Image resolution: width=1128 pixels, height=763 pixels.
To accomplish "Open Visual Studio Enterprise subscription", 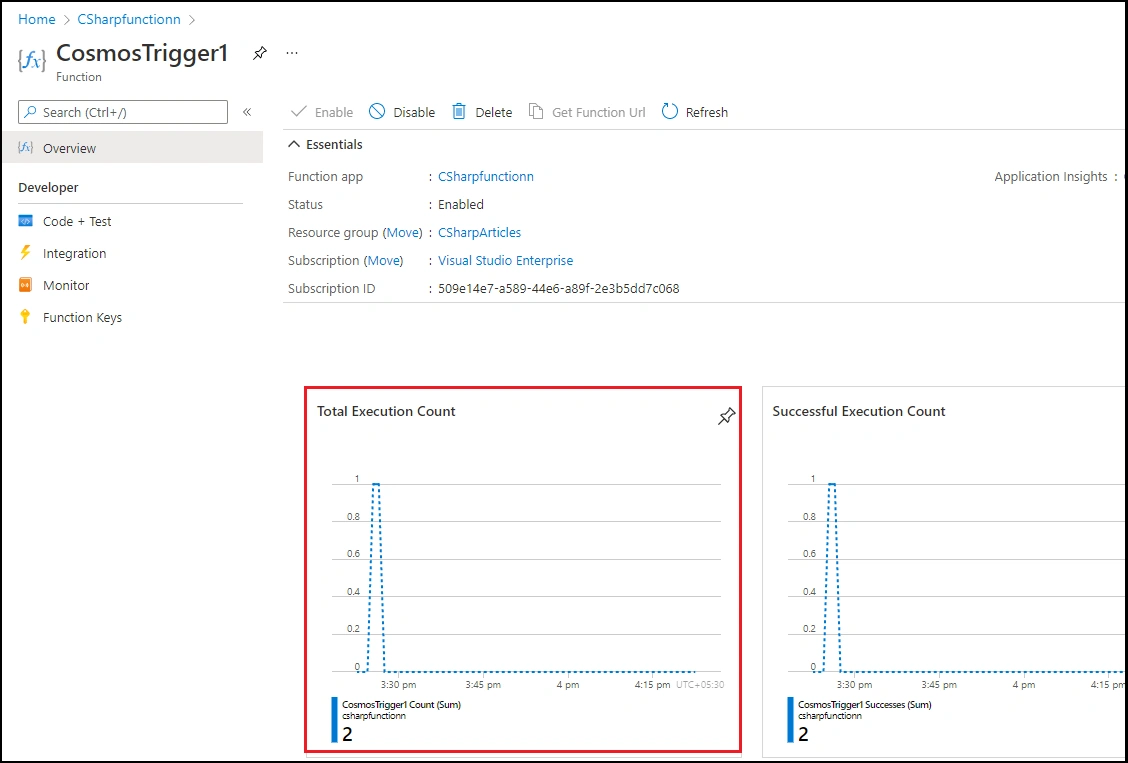I will click(506, 260).
